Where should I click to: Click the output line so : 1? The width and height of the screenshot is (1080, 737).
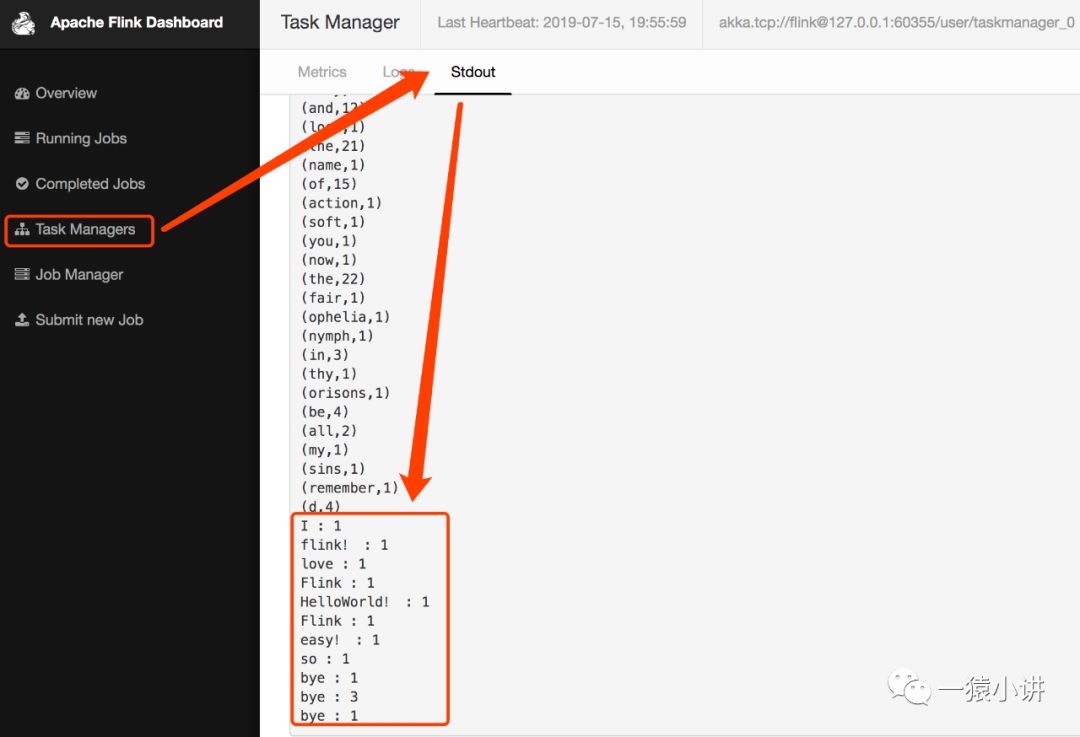325,659
